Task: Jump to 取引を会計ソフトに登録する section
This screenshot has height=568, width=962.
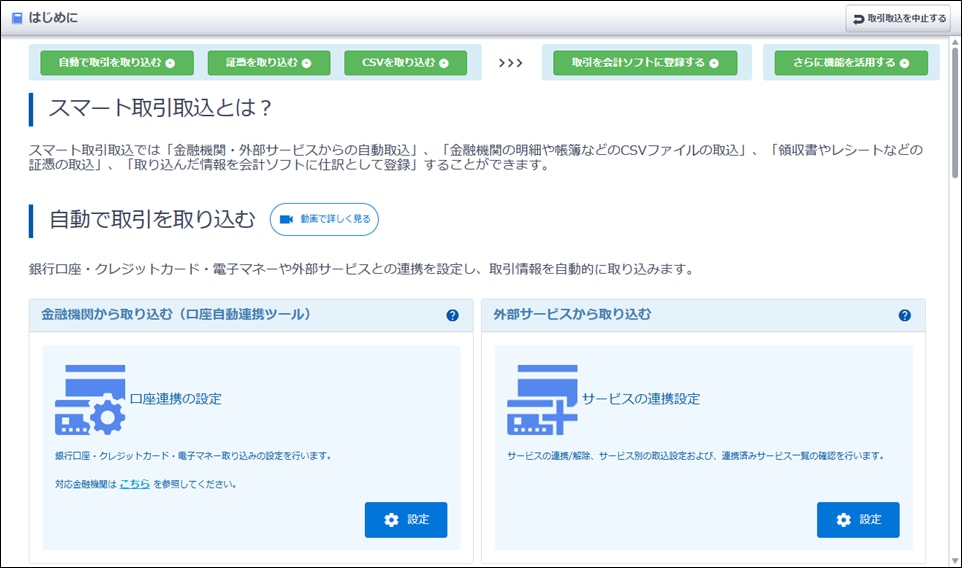Action: coord(645,63)
